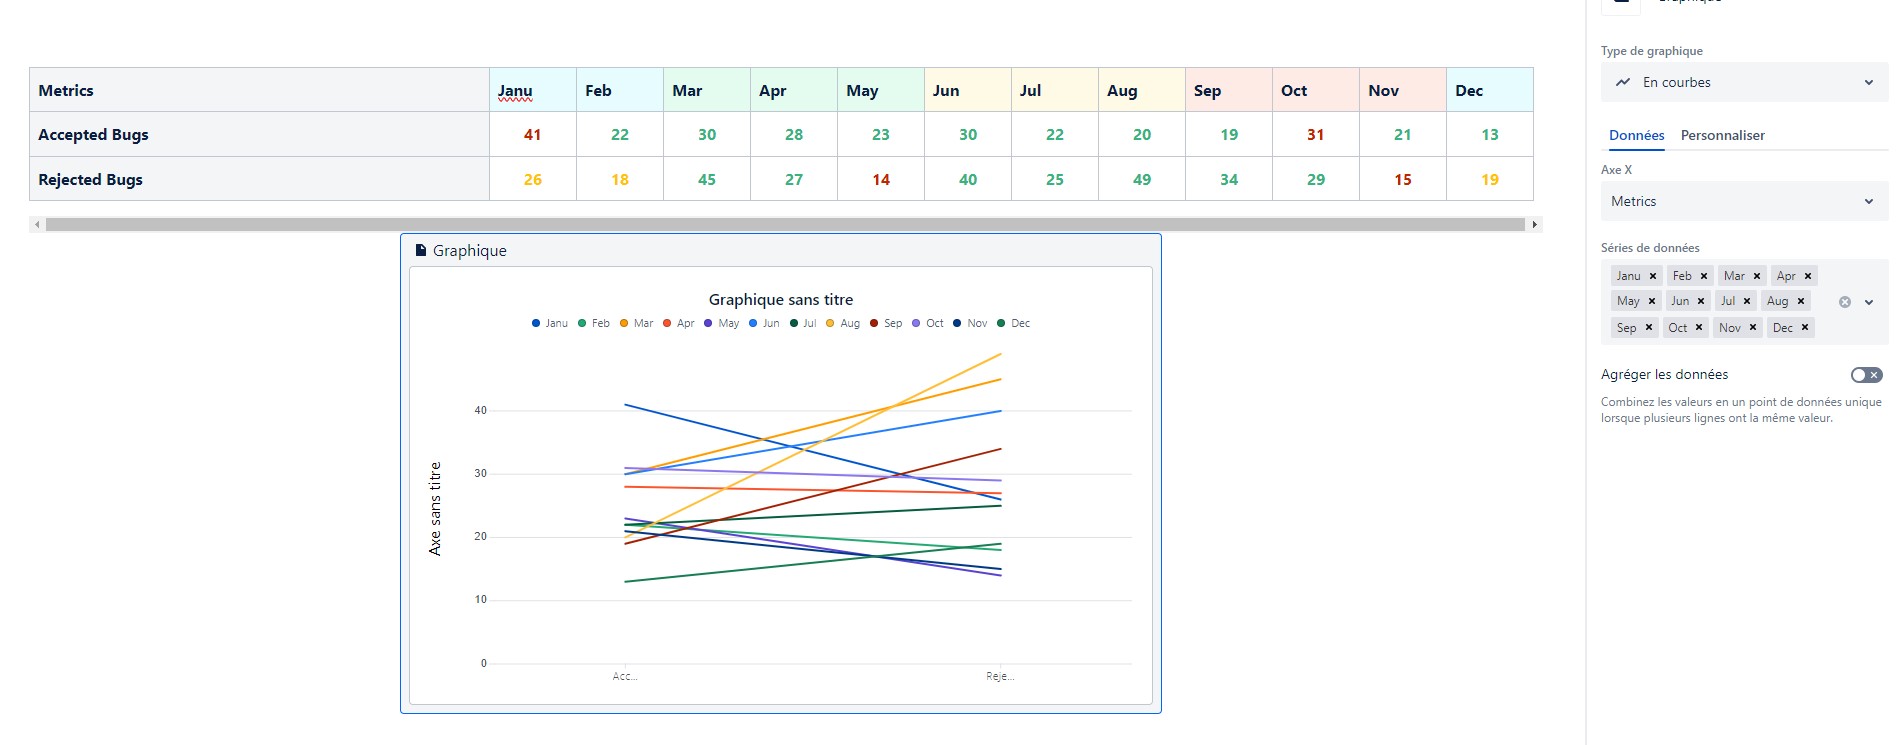Select the Nov column header
The image size is (1896, 745).
pyautogui.click(x=1403, y=90)
